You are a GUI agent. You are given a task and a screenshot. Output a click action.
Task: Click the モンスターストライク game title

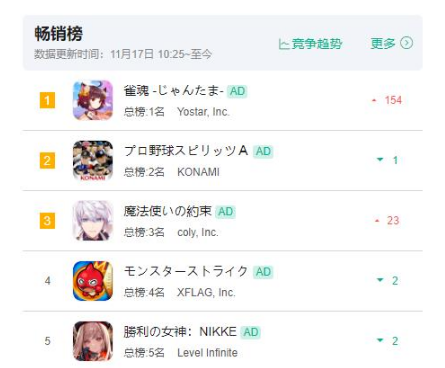point(186,271)
